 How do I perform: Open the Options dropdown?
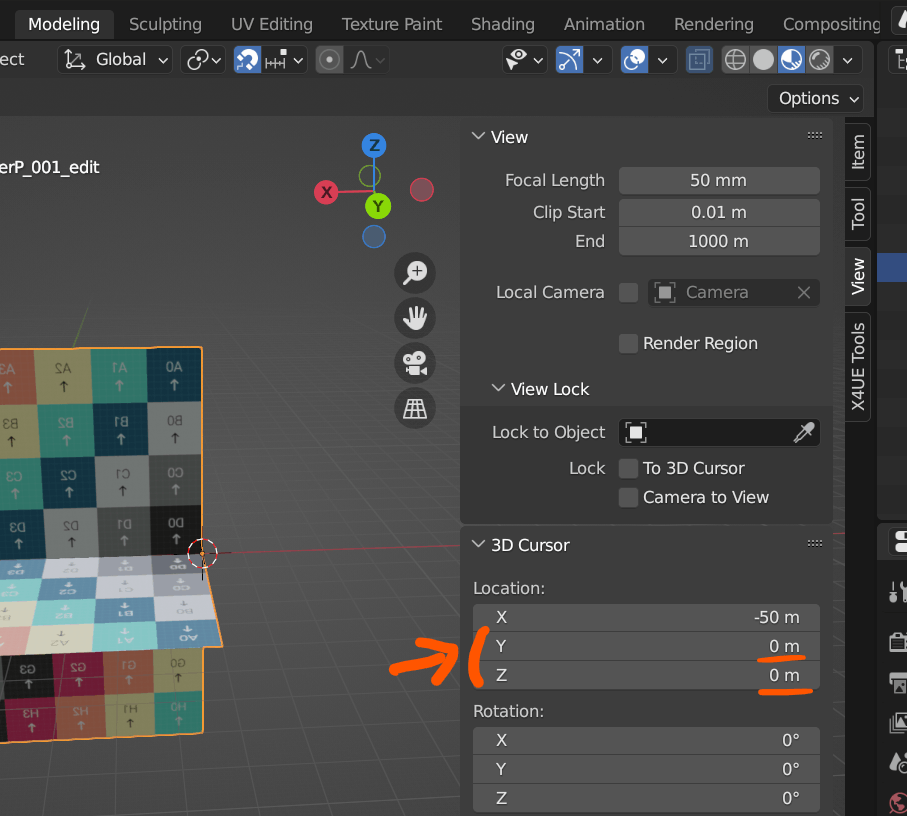[x=816, y=98]
